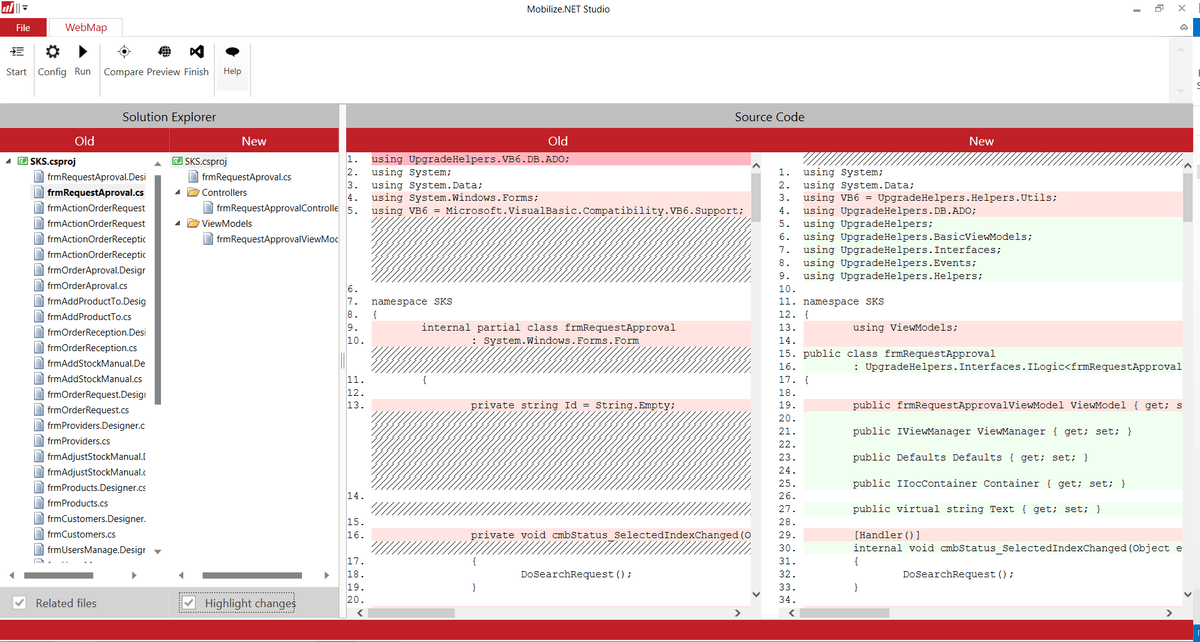Click file icon beside frmRequestApprovalViewModel

[x=208, y=239]
